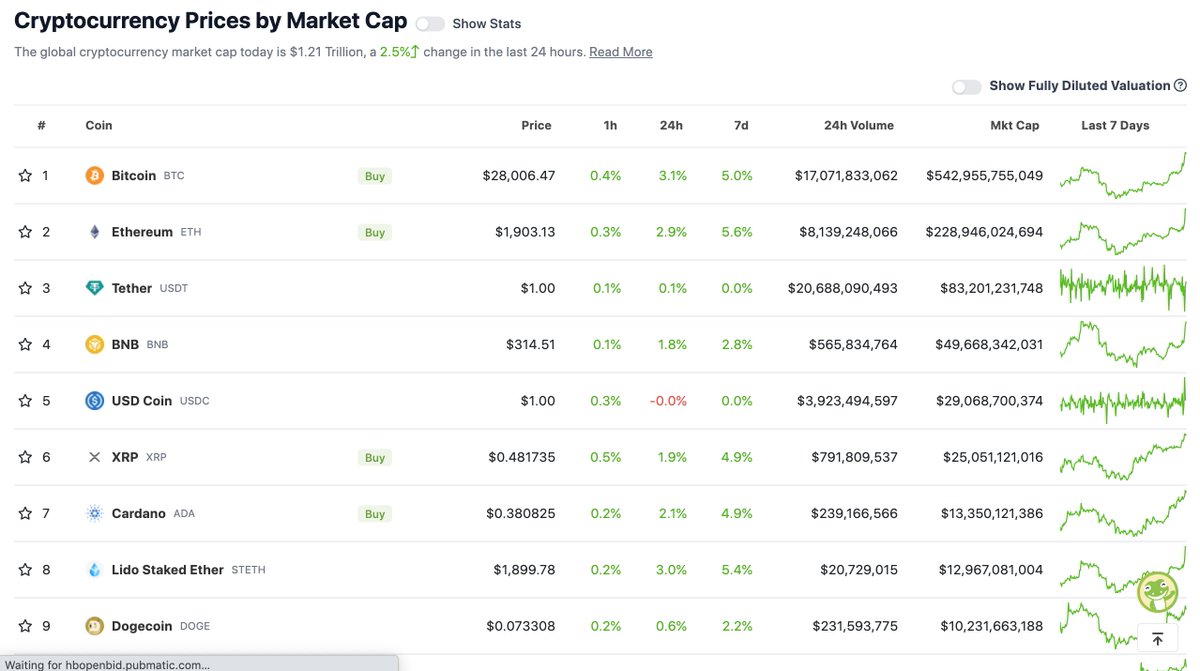Sort by the Coin column header

coord(99,126)
